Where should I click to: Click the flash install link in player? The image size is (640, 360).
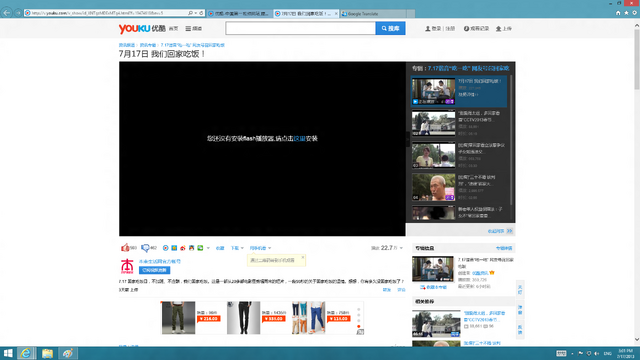point(299,138)
